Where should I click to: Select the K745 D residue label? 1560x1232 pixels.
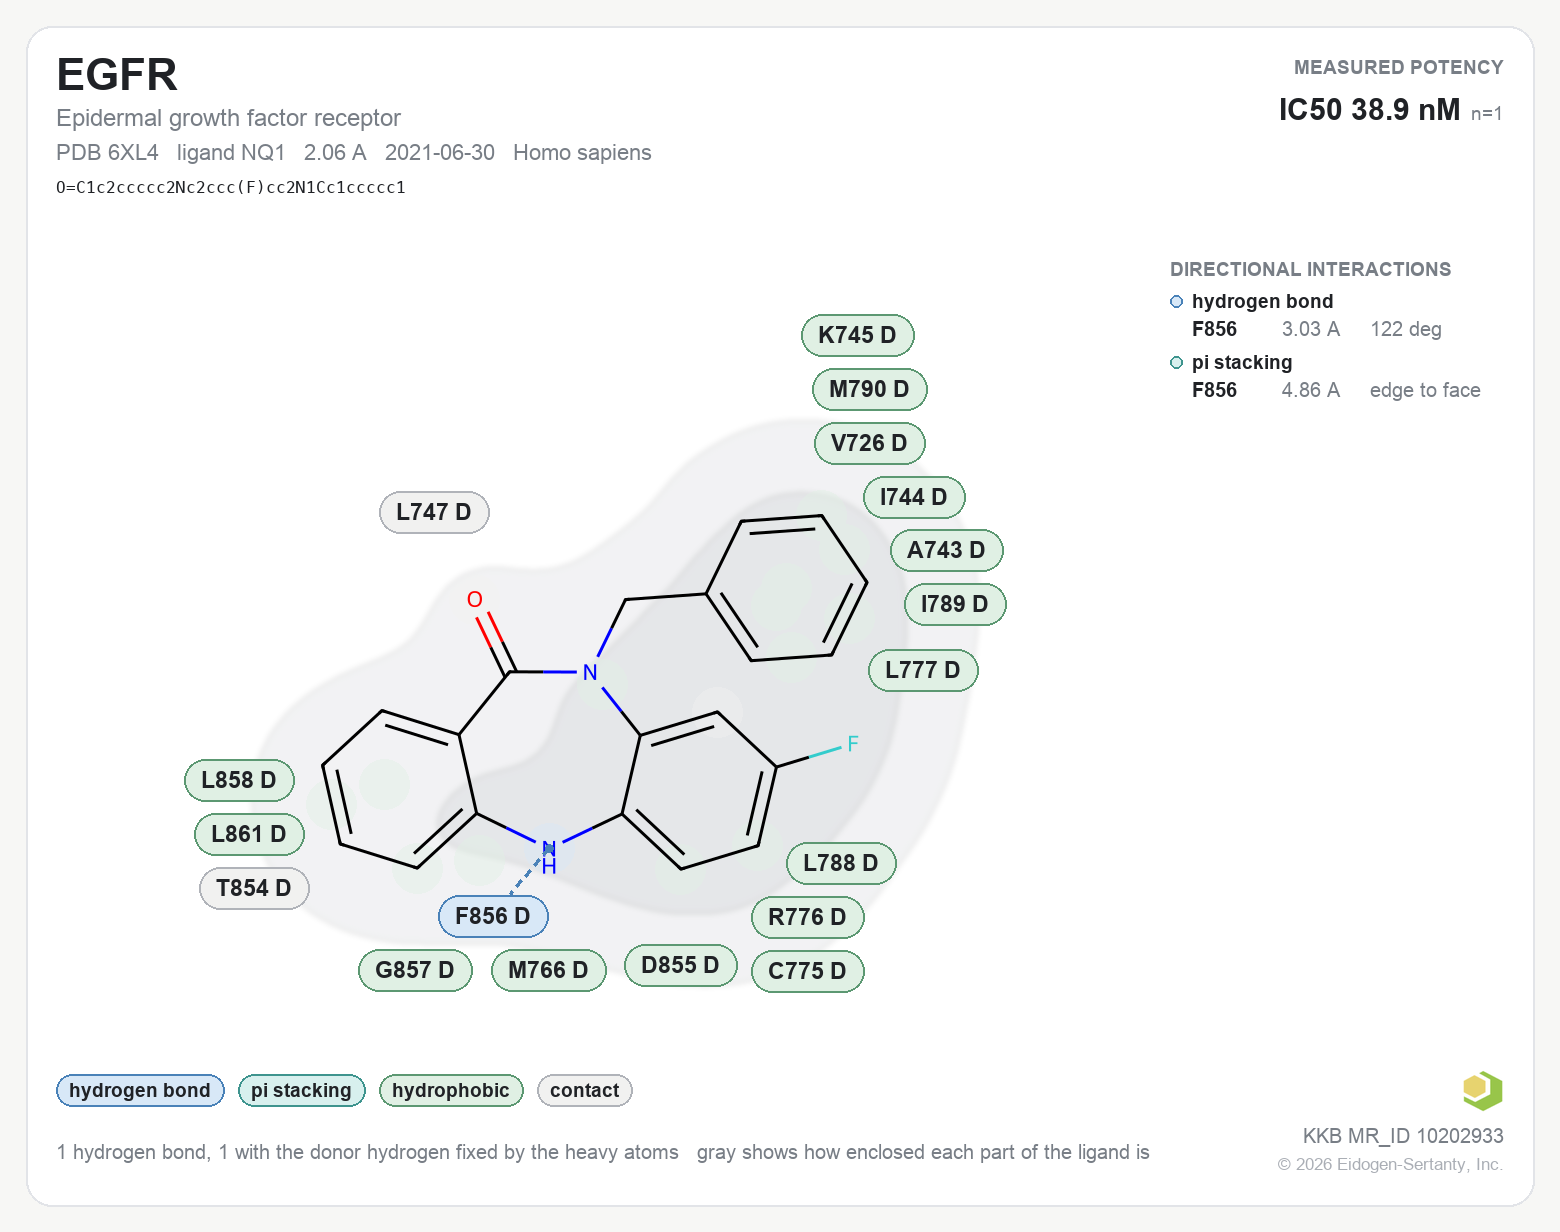coord(857,335)
